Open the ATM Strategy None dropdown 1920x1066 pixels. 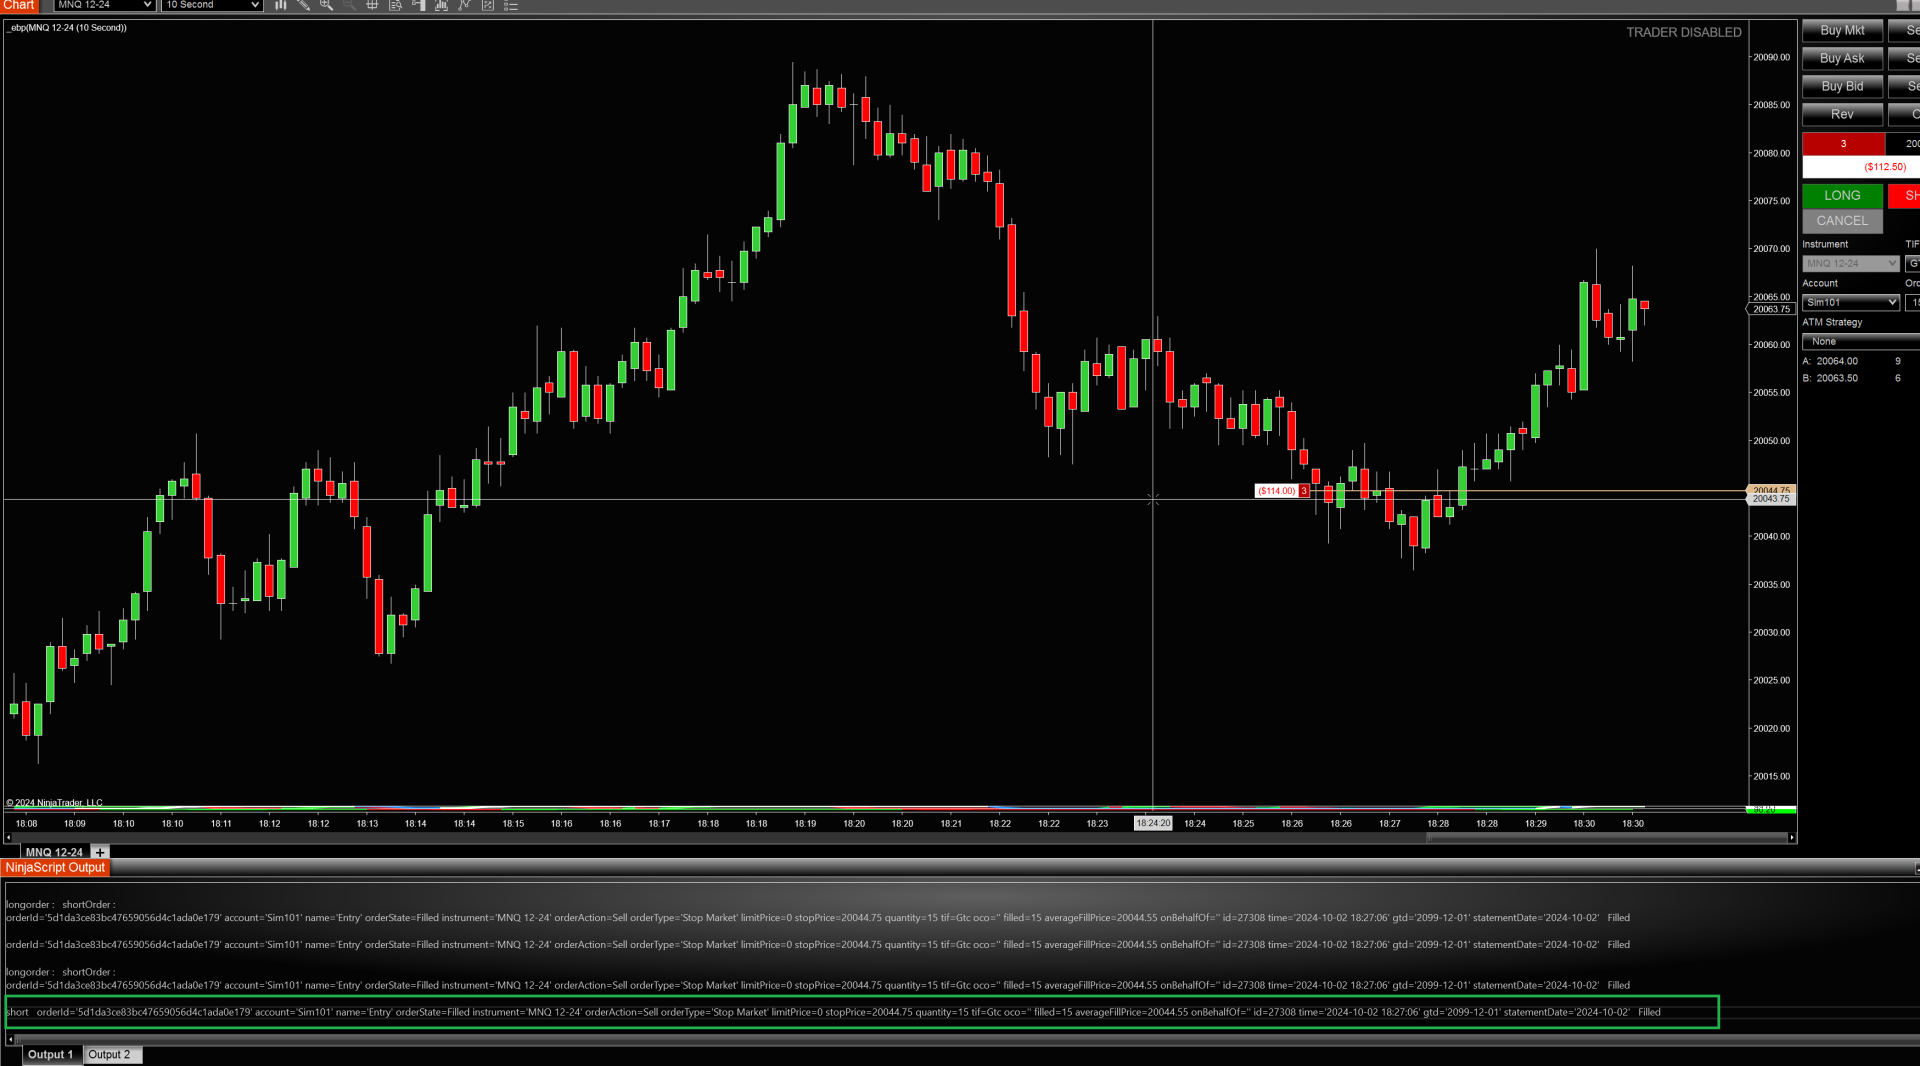1861,341
